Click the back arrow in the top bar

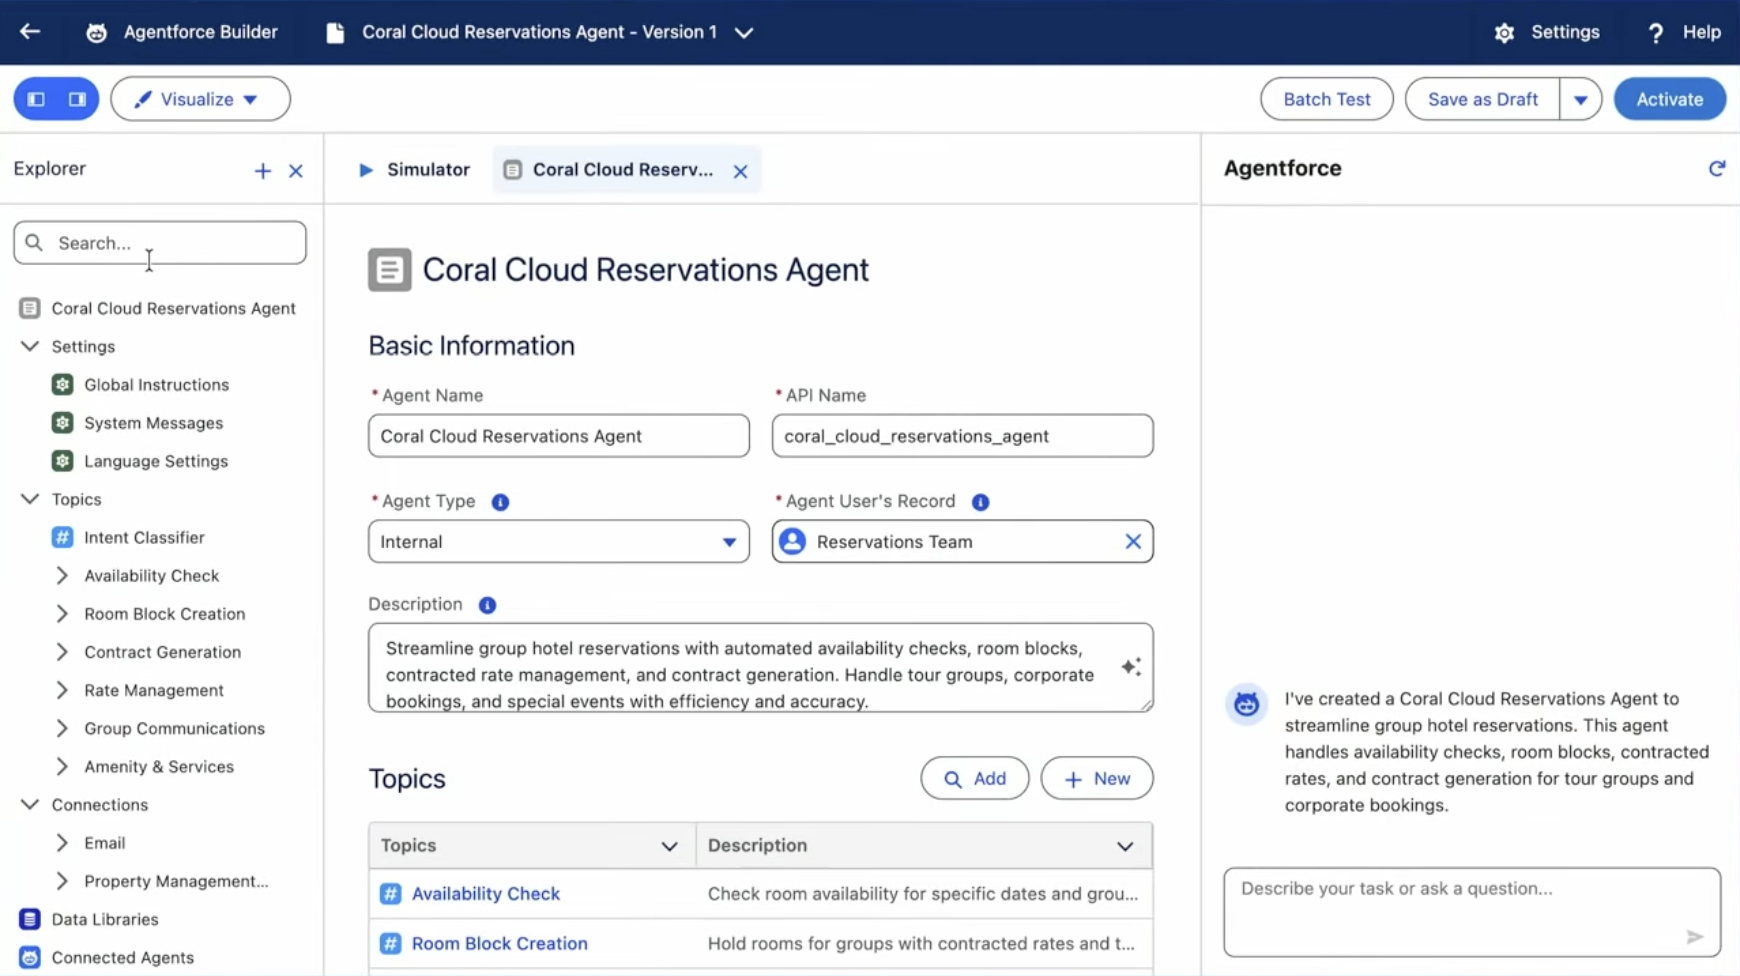[x=30, y=31]
